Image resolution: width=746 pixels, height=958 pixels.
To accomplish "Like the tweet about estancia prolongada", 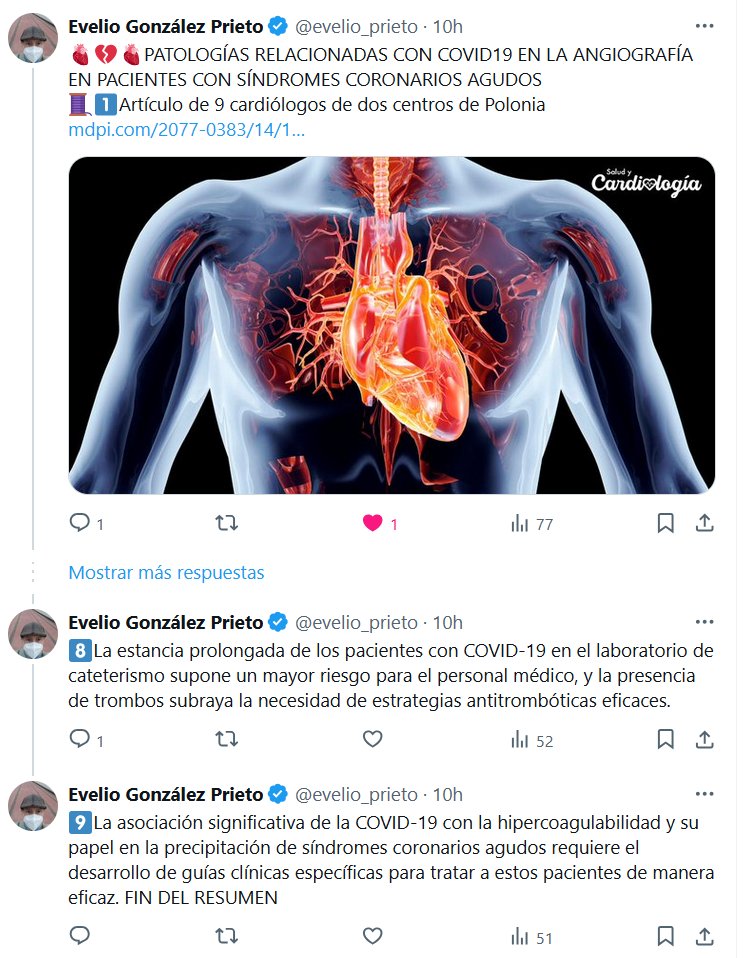I will [372, 740].
